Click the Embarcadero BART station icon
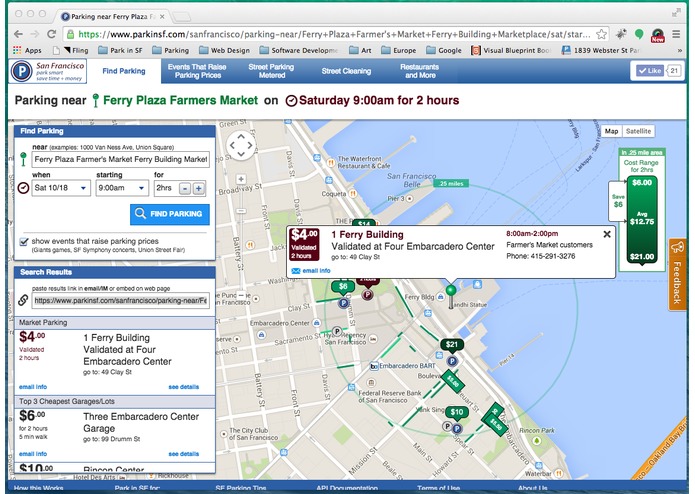The height and width of the screenshot is (494, 695). point(374,366)
